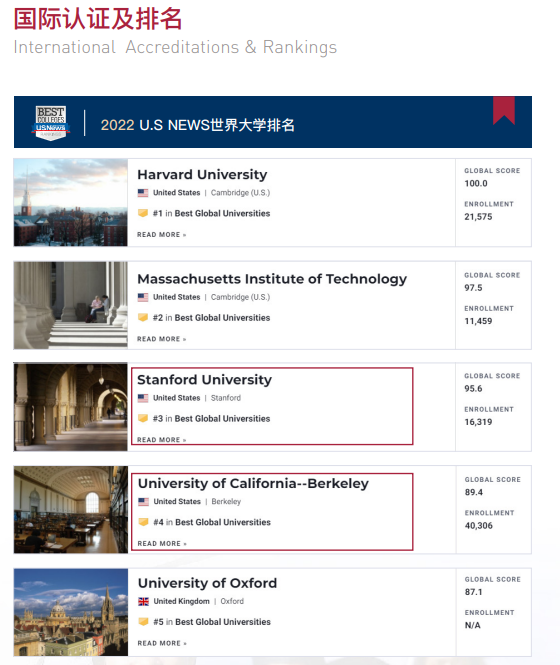Click the MIT columns thumbnail photo

(70, 305)
